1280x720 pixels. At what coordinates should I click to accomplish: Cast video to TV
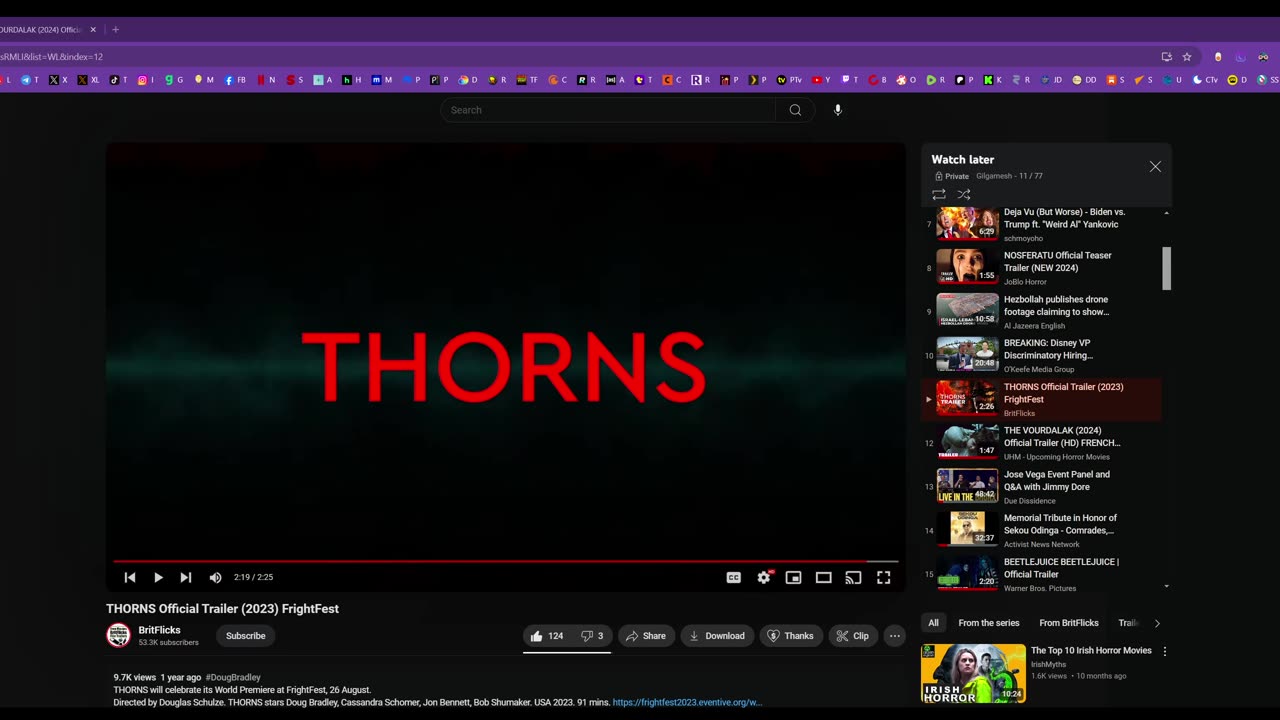click(x=853, y=577)
